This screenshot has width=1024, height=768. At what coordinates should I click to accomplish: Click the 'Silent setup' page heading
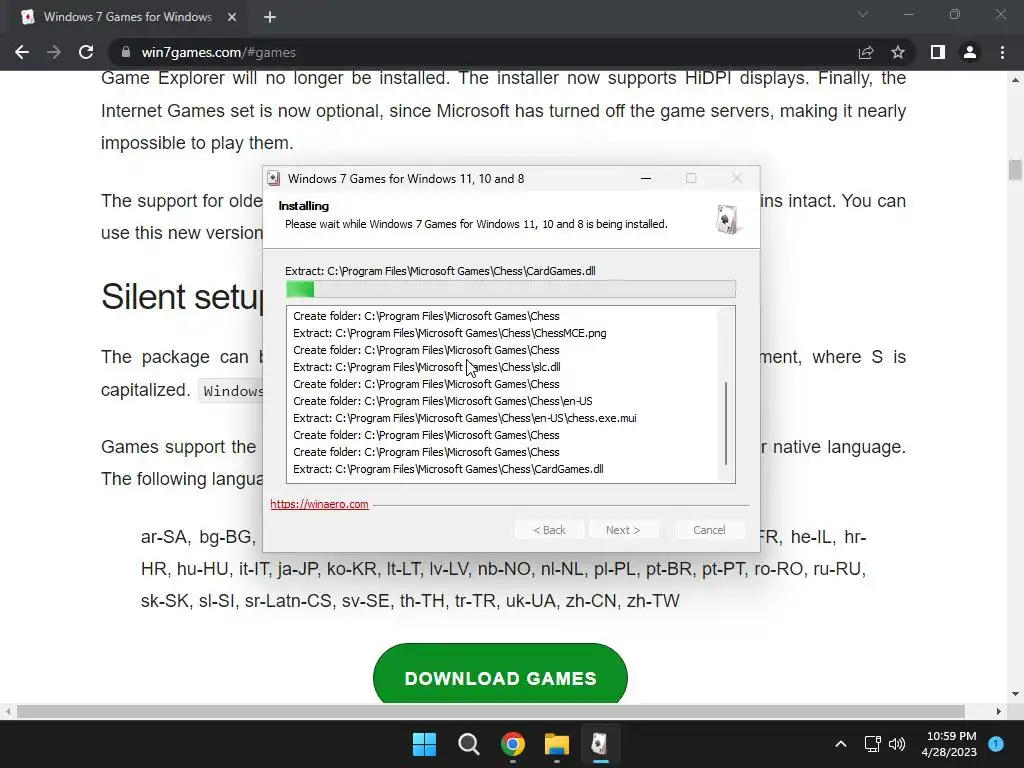click(x=182, y=297)
